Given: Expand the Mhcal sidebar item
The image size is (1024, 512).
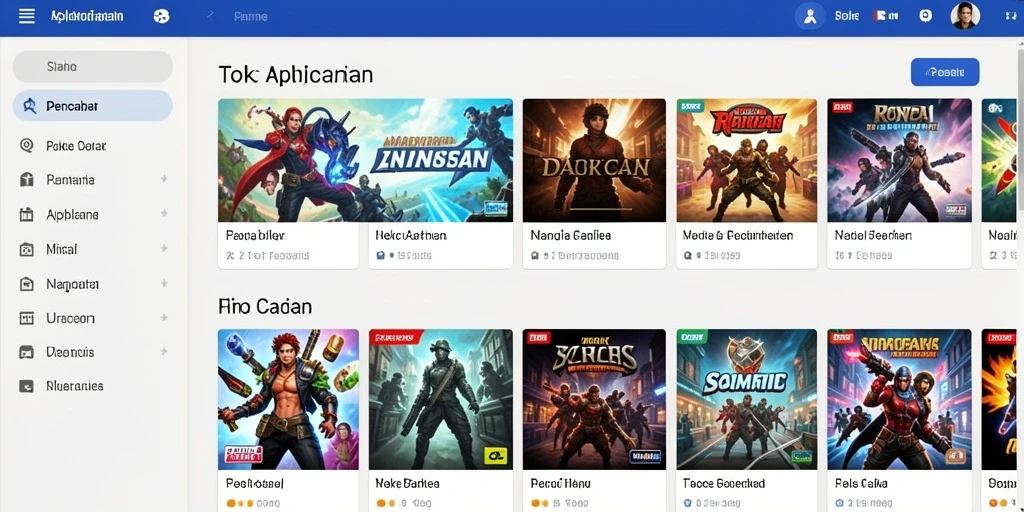Looking at the screenshot, I should click(164, 248).
